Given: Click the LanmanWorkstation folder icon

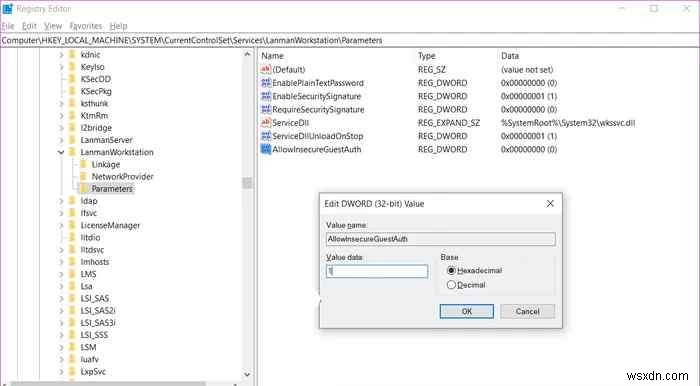Looking at the screenshot, I should (72, 152).
